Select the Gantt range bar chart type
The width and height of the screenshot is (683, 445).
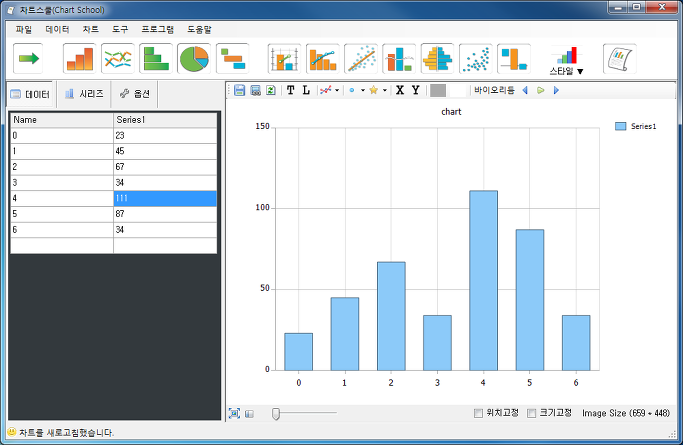(232, 58)
